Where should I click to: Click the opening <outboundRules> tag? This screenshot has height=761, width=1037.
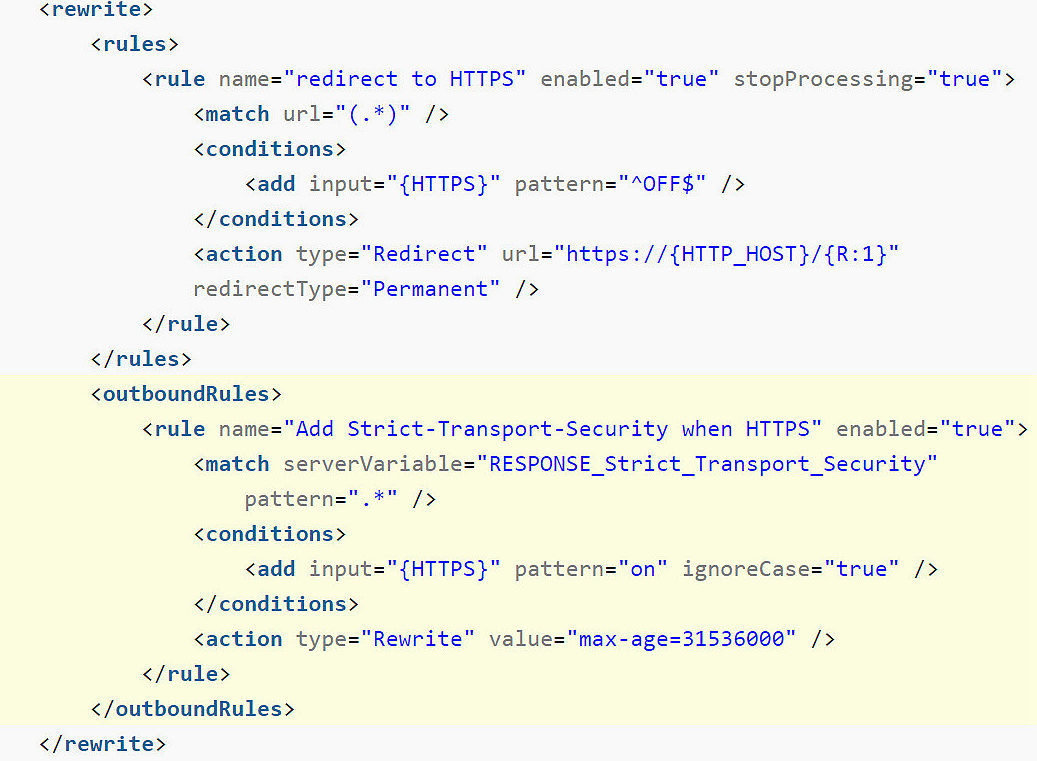tap(187, 394)
